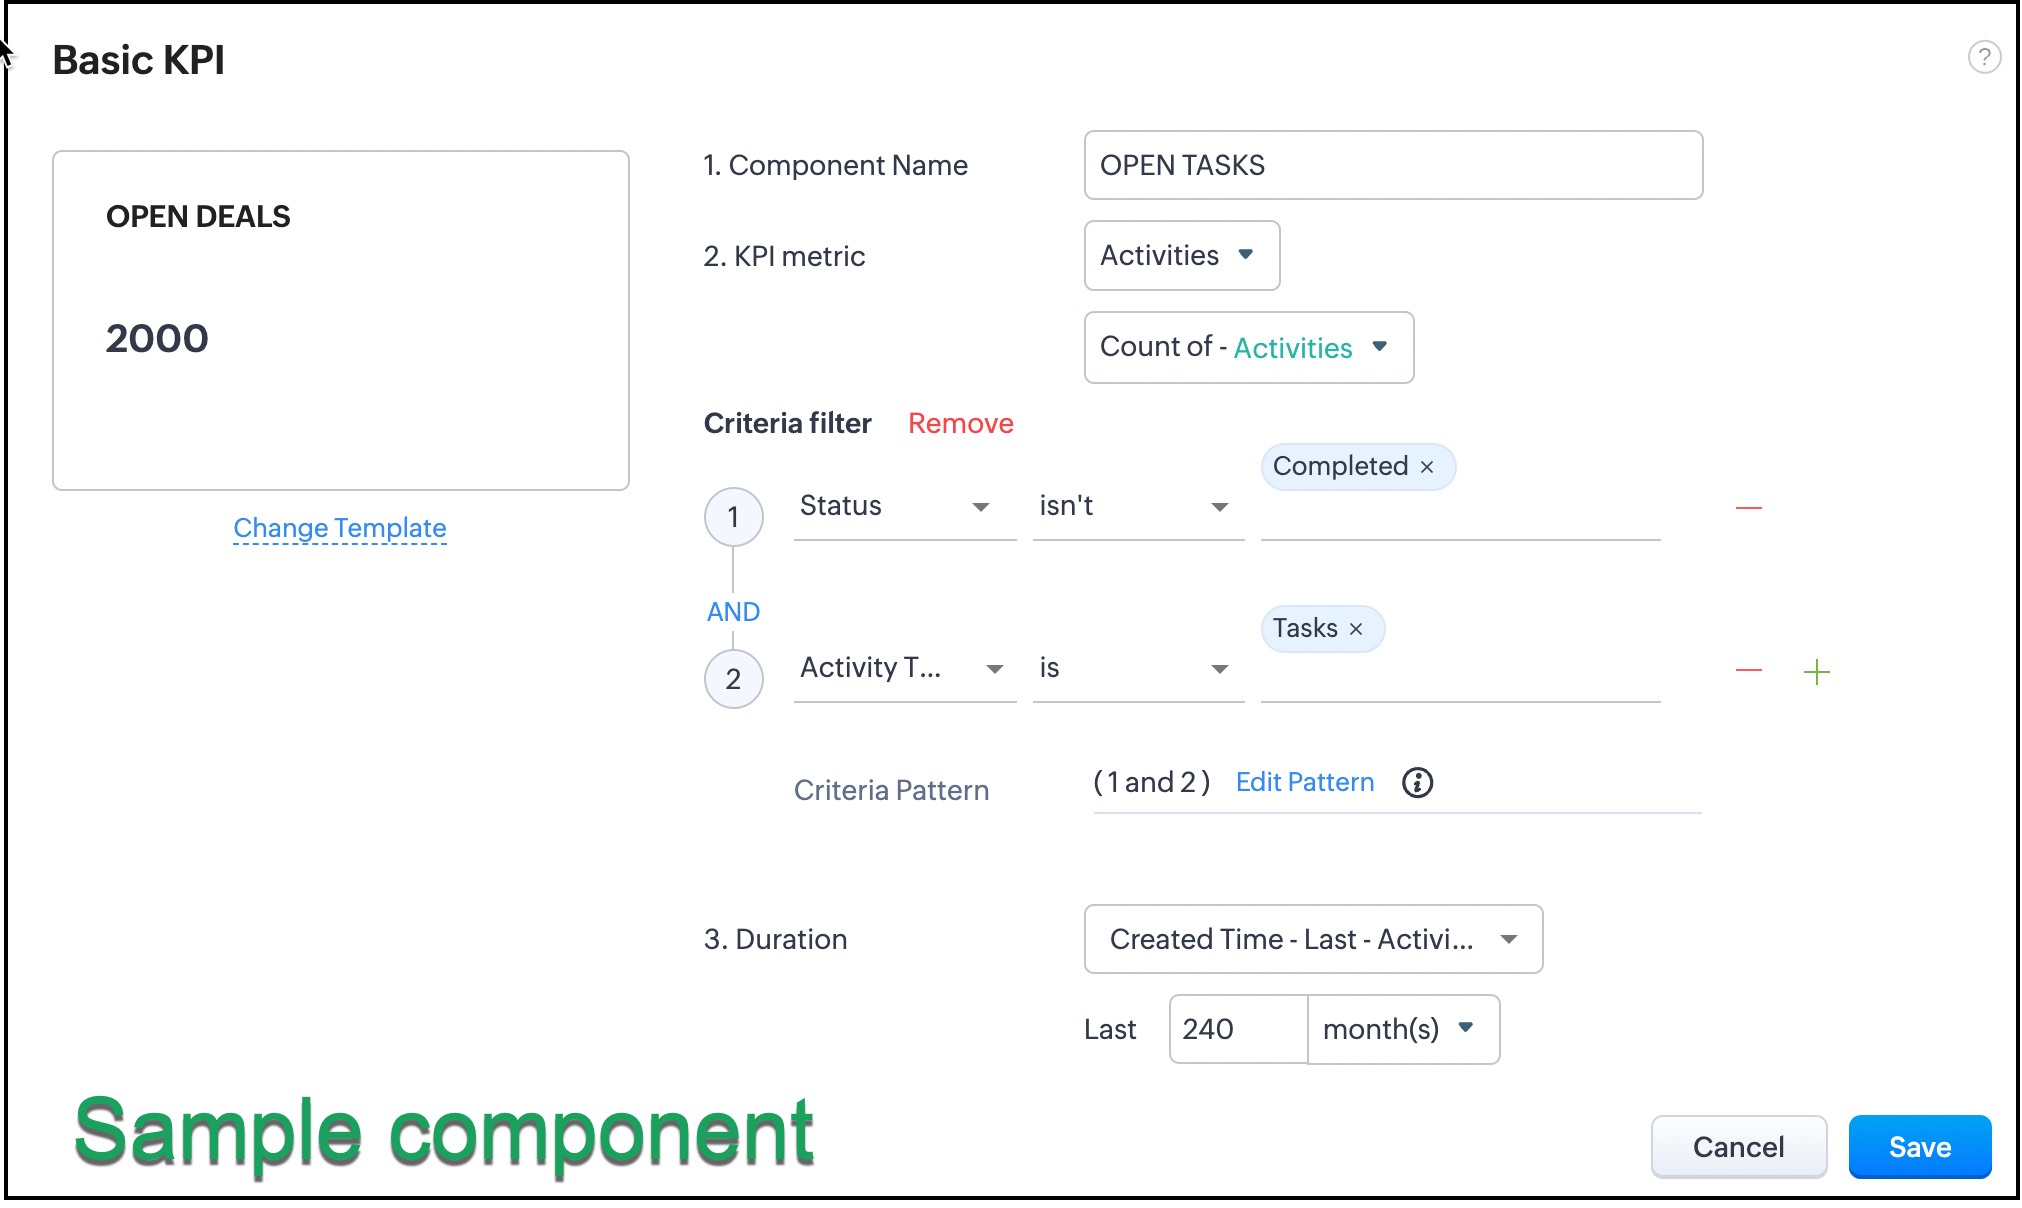
Task: Click the help question mark icon
Action: [x=1984, y=57]
